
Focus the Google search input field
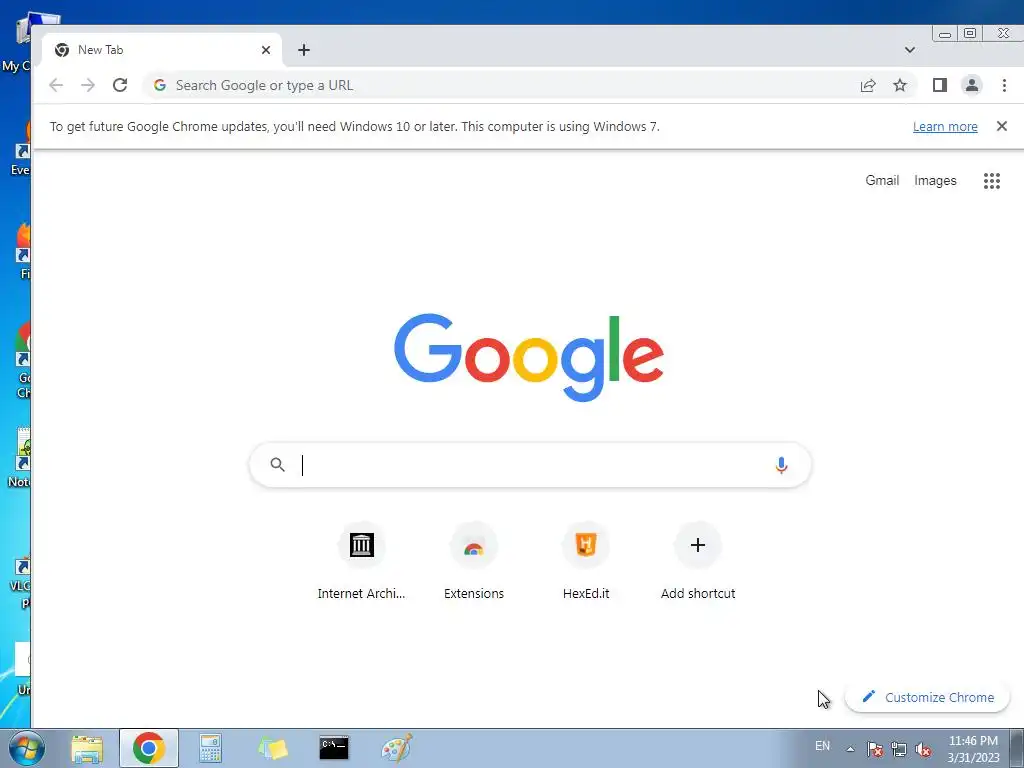coord(530,465)
